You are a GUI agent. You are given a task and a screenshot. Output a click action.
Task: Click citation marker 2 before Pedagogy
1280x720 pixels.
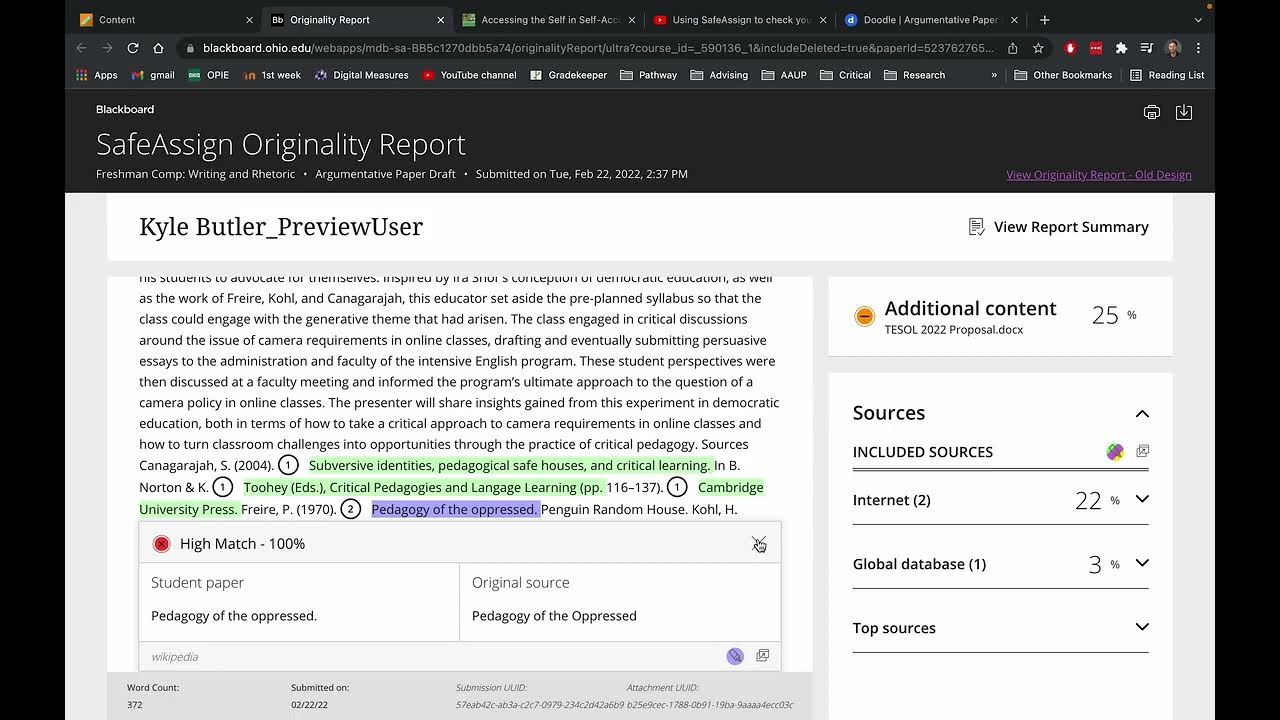(x=350, y=509)
